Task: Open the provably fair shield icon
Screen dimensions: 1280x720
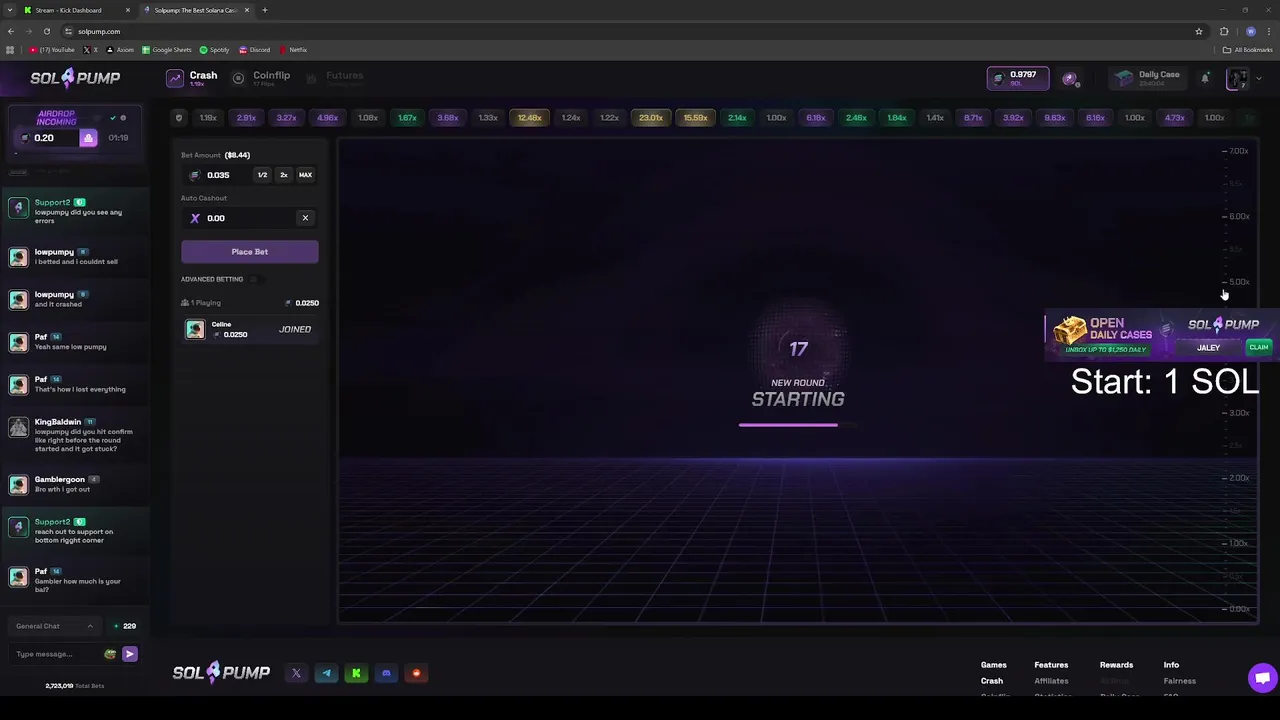Action: (x=179, y=118)
